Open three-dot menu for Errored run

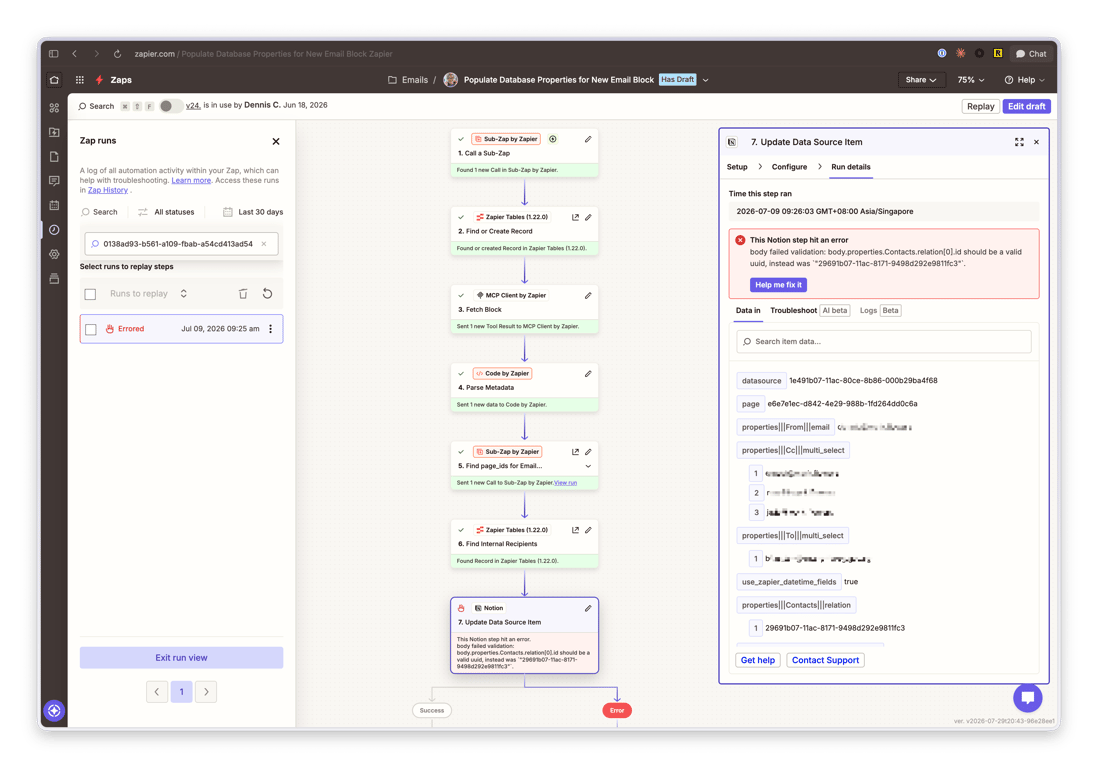click(x=271, y=329)
